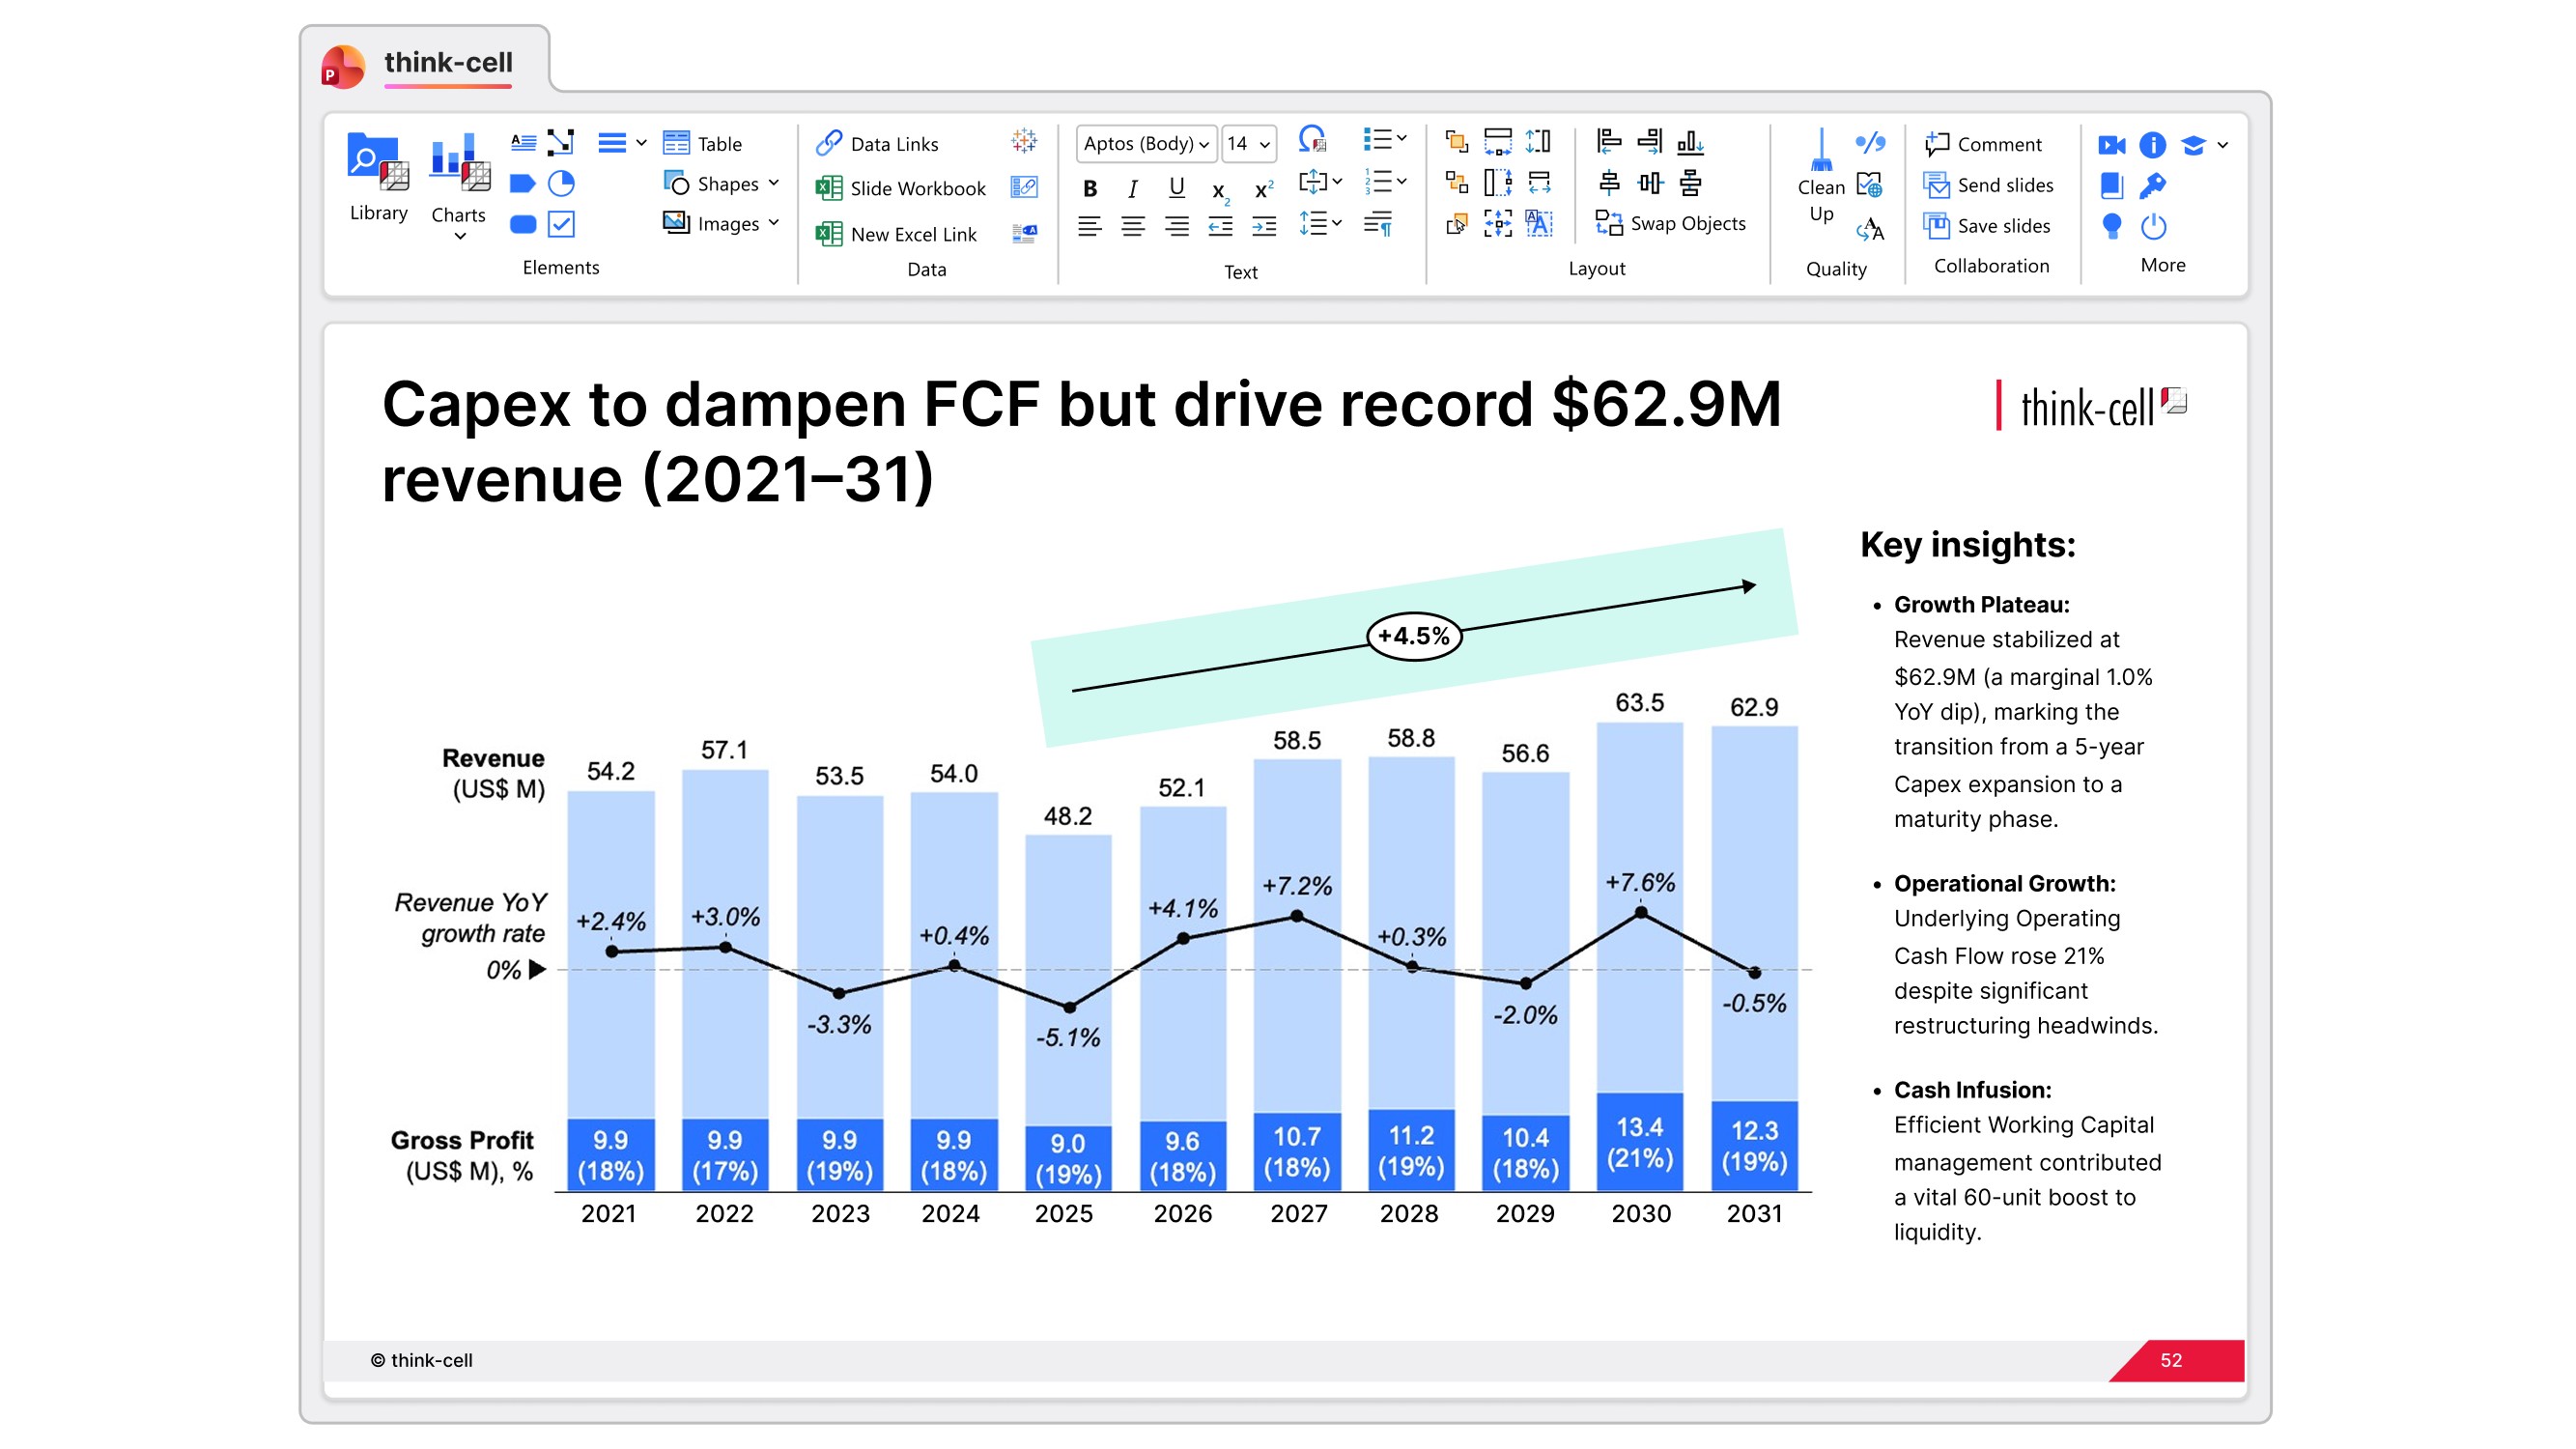This screenshot has height=1449, width=2576.
Task: Insert a checkbox element
Action: tap(561, 225)
